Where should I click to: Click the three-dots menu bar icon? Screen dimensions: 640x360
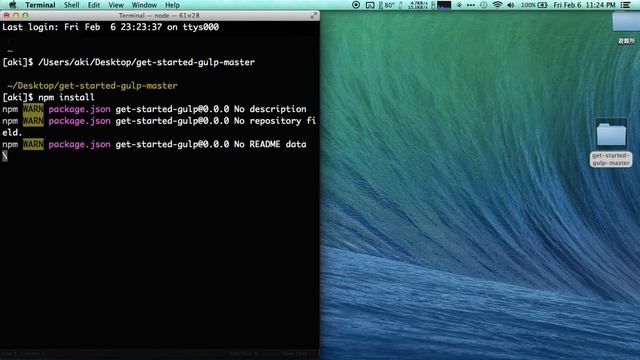pyautogui.click(x=471, y=5)
